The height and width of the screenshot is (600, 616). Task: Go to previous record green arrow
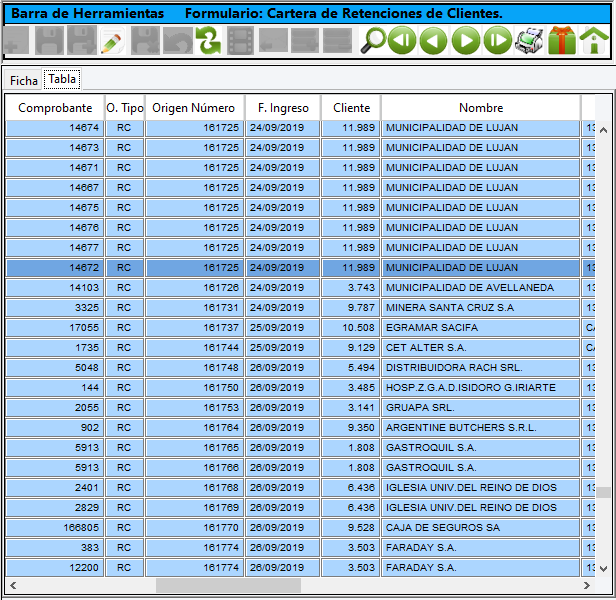click(x=434, y=40)
